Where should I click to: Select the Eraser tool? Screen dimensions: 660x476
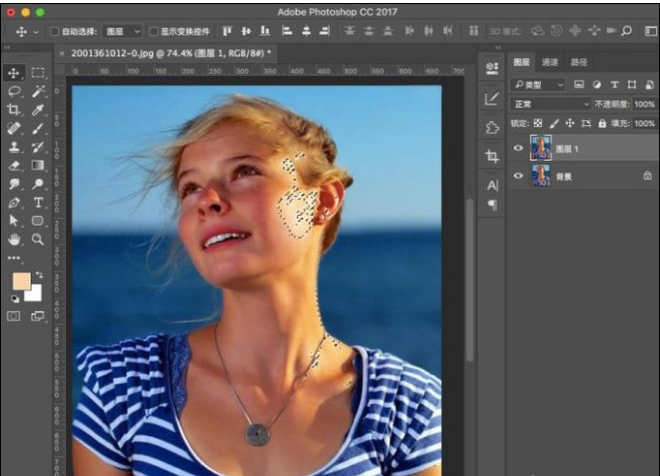click(14, 166)
